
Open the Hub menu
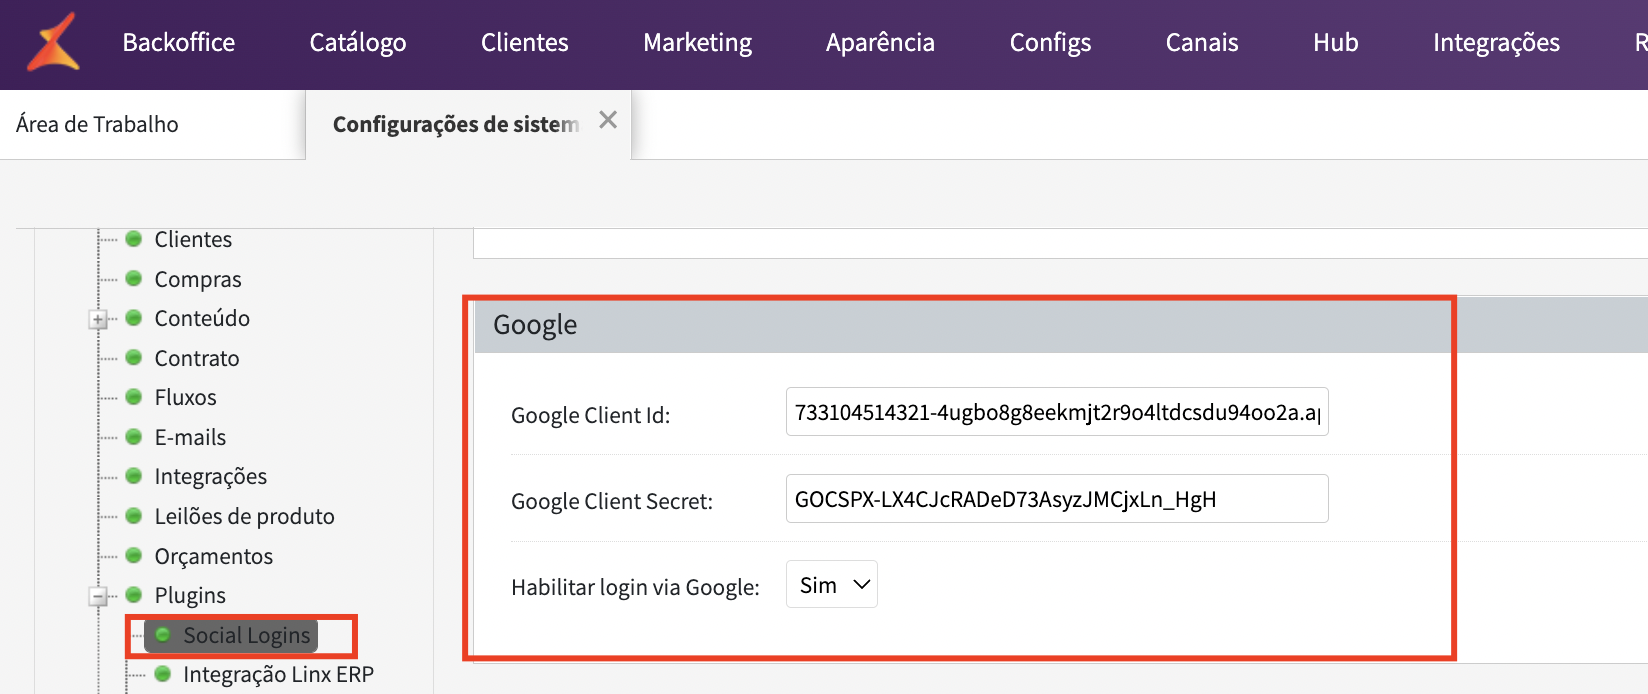coord(1336,43)
